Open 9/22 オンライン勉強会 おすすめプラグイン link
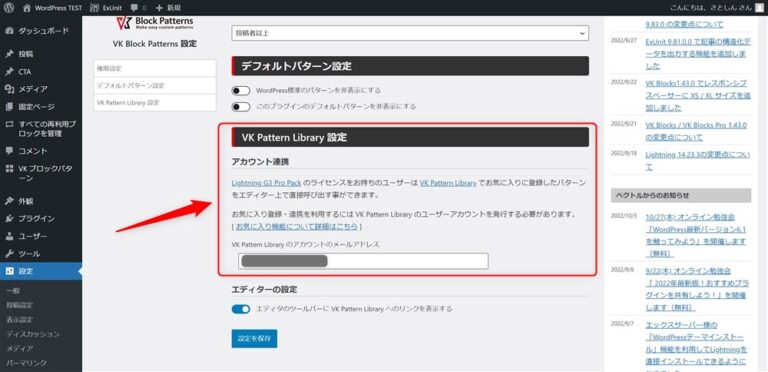 pyautogui.click(x=696, y=289)
